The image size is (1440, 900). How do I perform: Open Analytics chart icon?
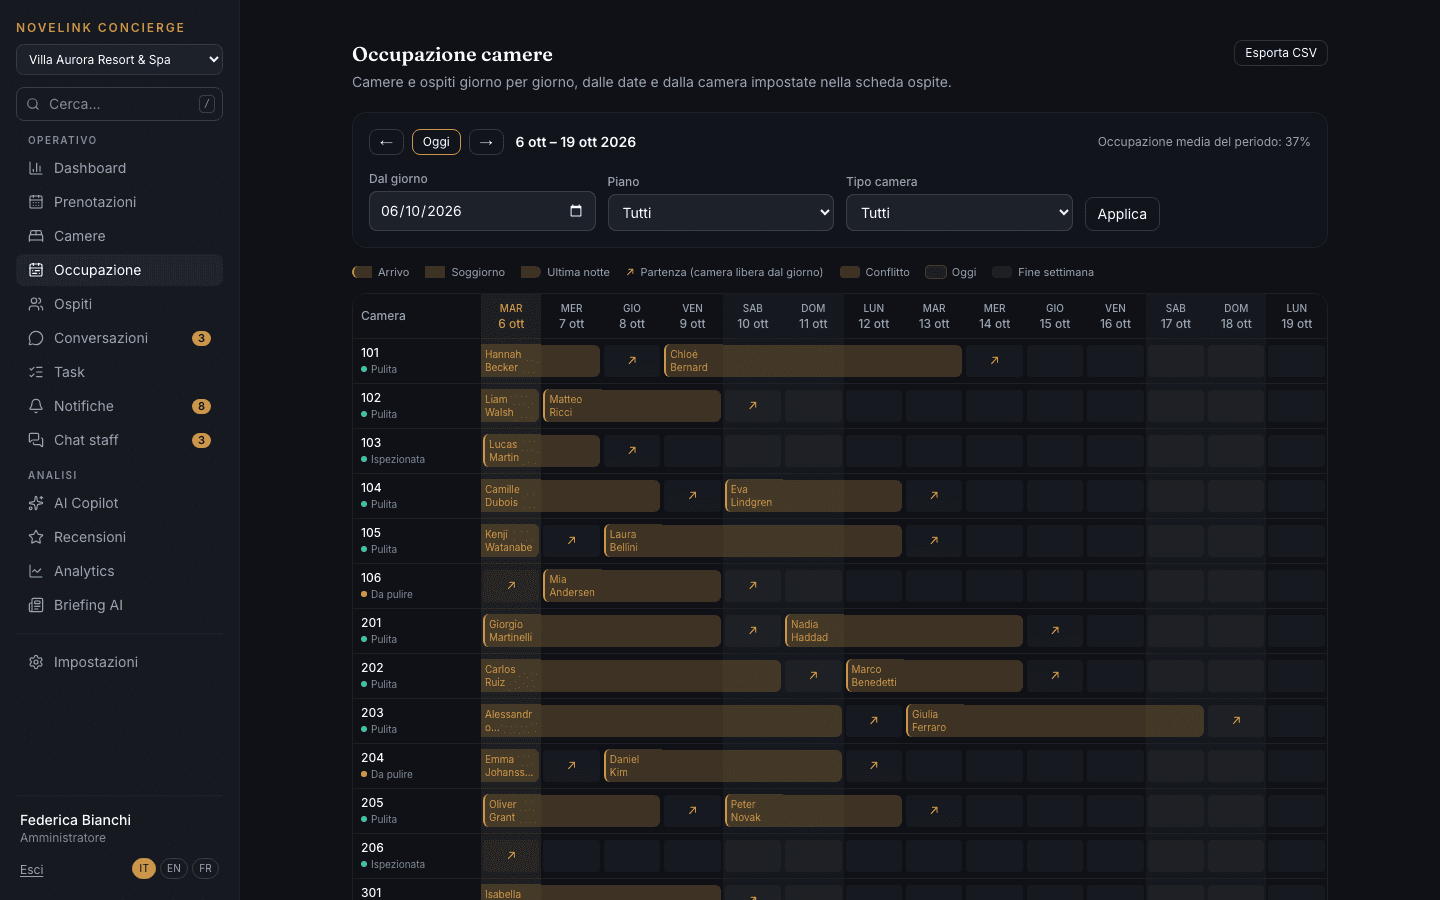click(x=36, y=571)
